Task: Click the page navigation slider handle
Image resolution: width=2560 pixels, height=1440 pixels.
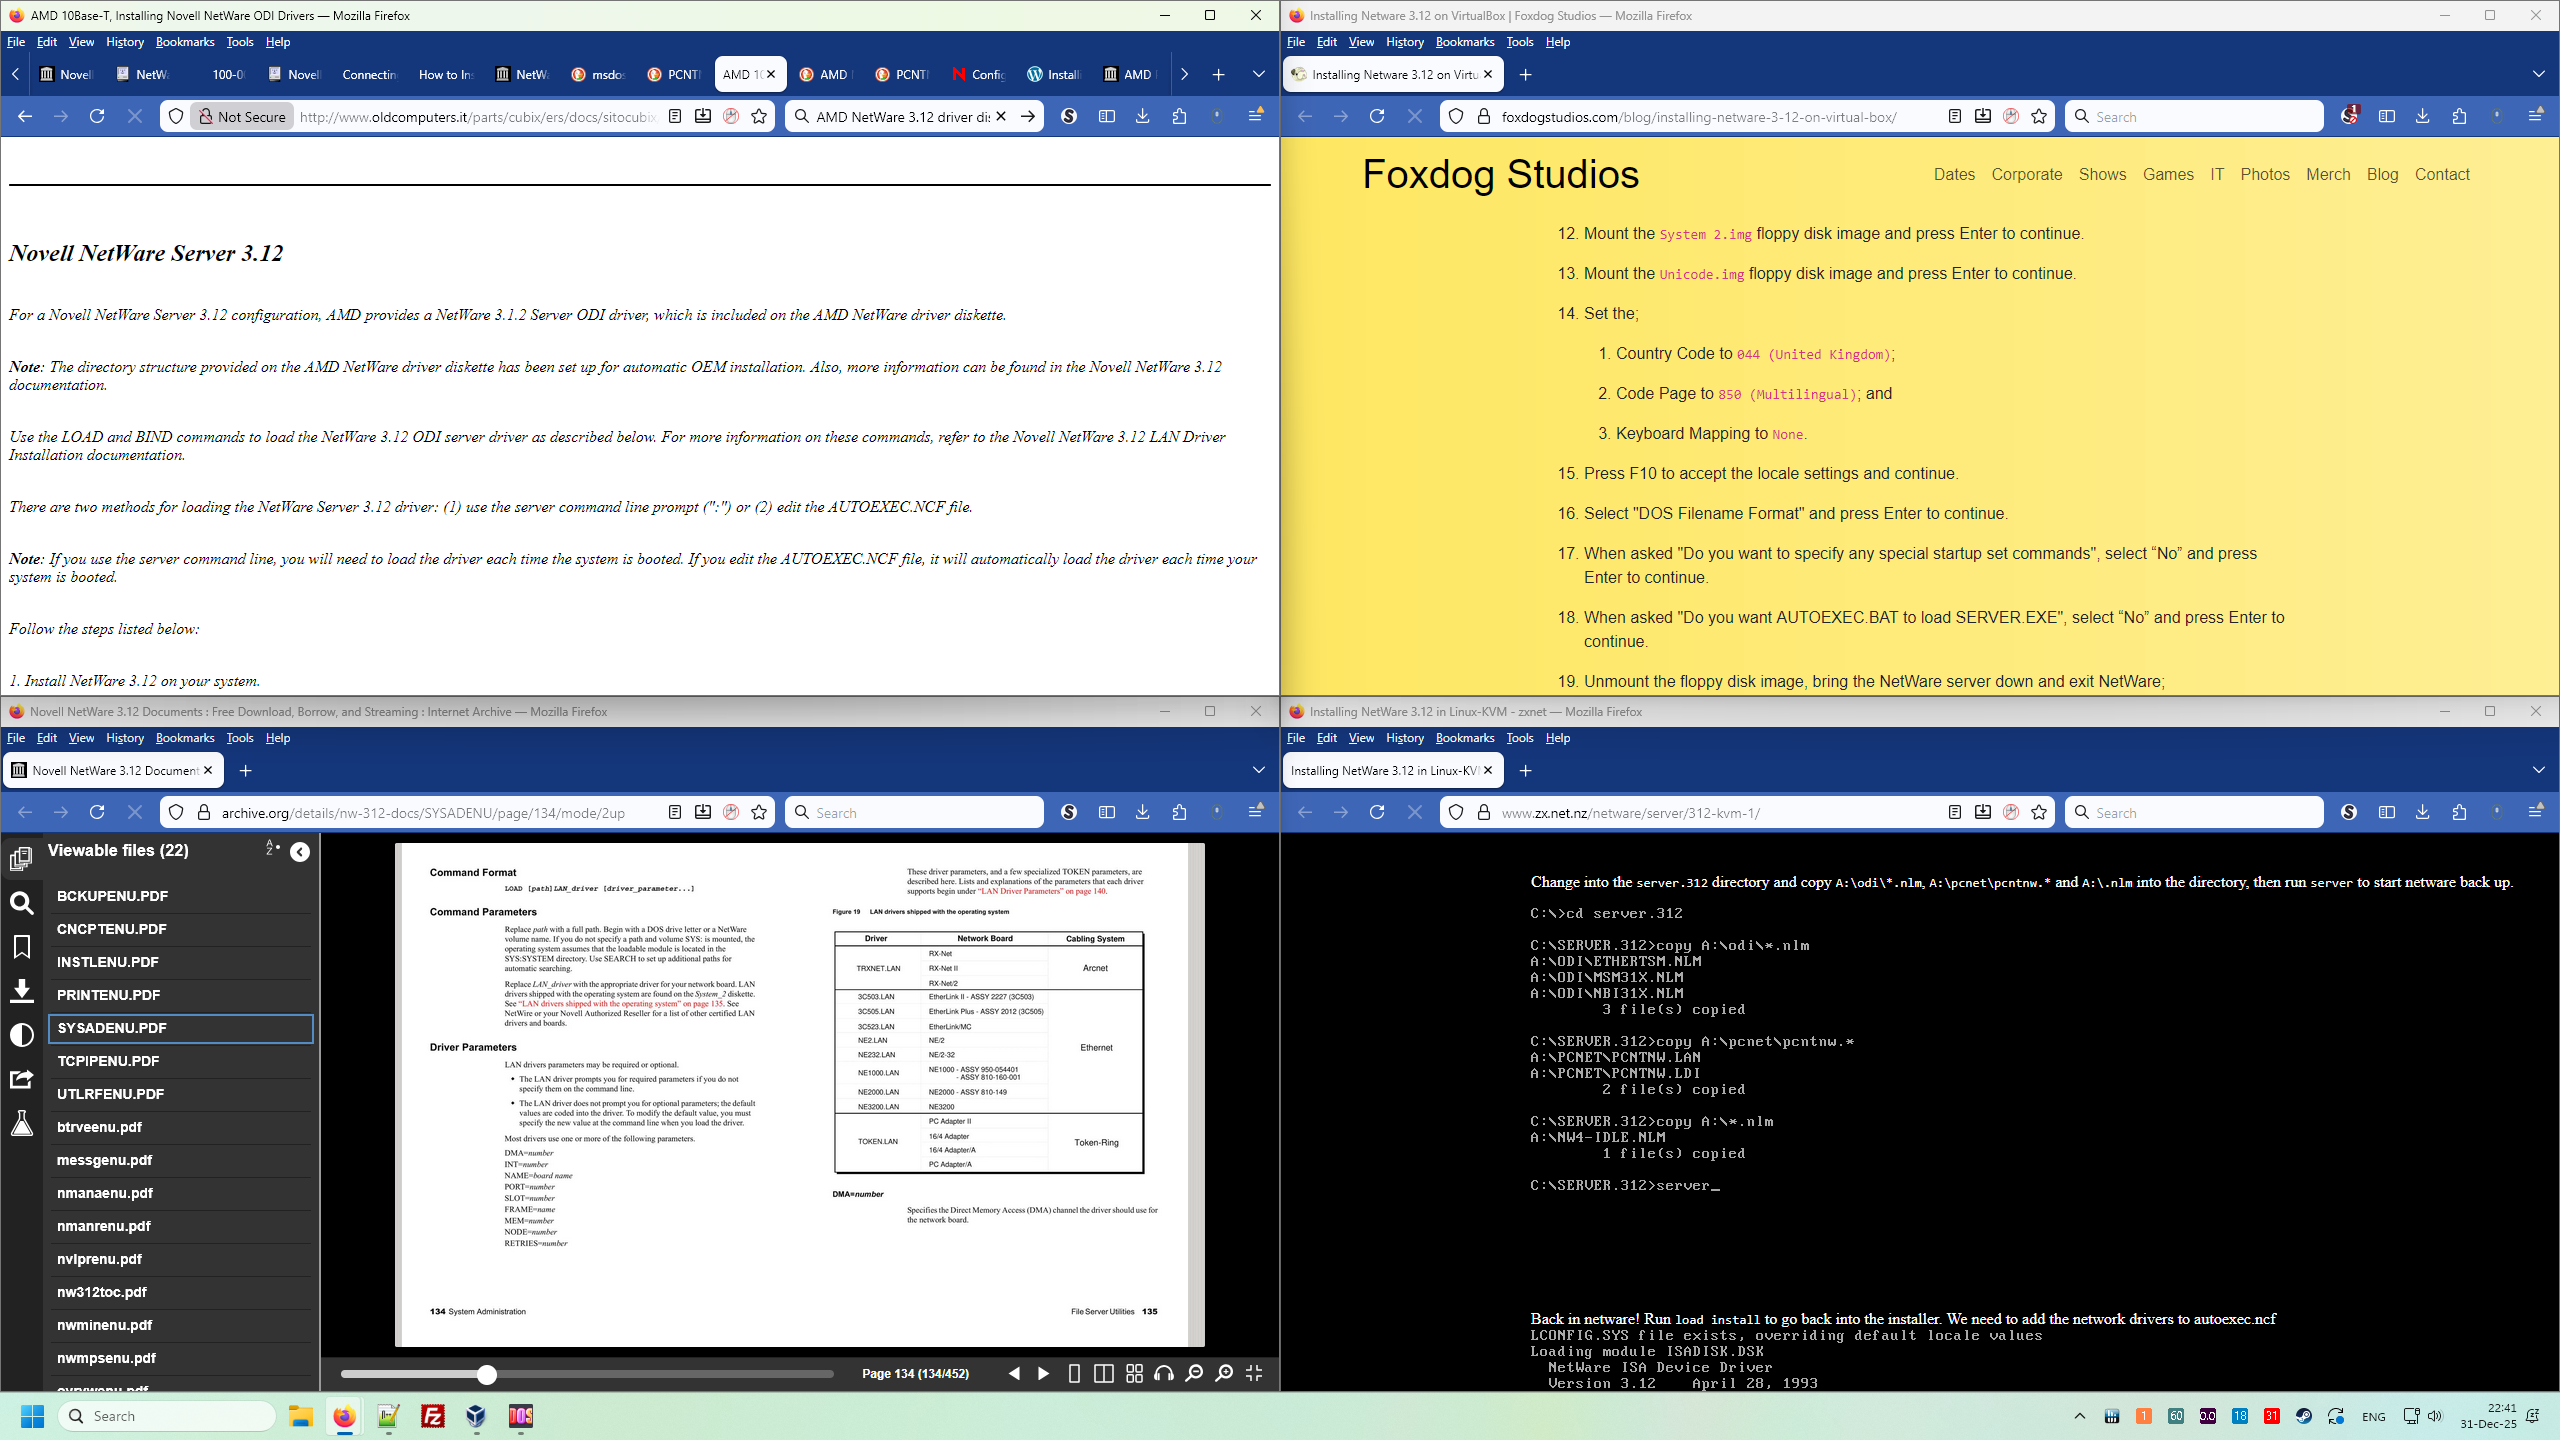Action: pyautogui.click(x=487, y=1375)
